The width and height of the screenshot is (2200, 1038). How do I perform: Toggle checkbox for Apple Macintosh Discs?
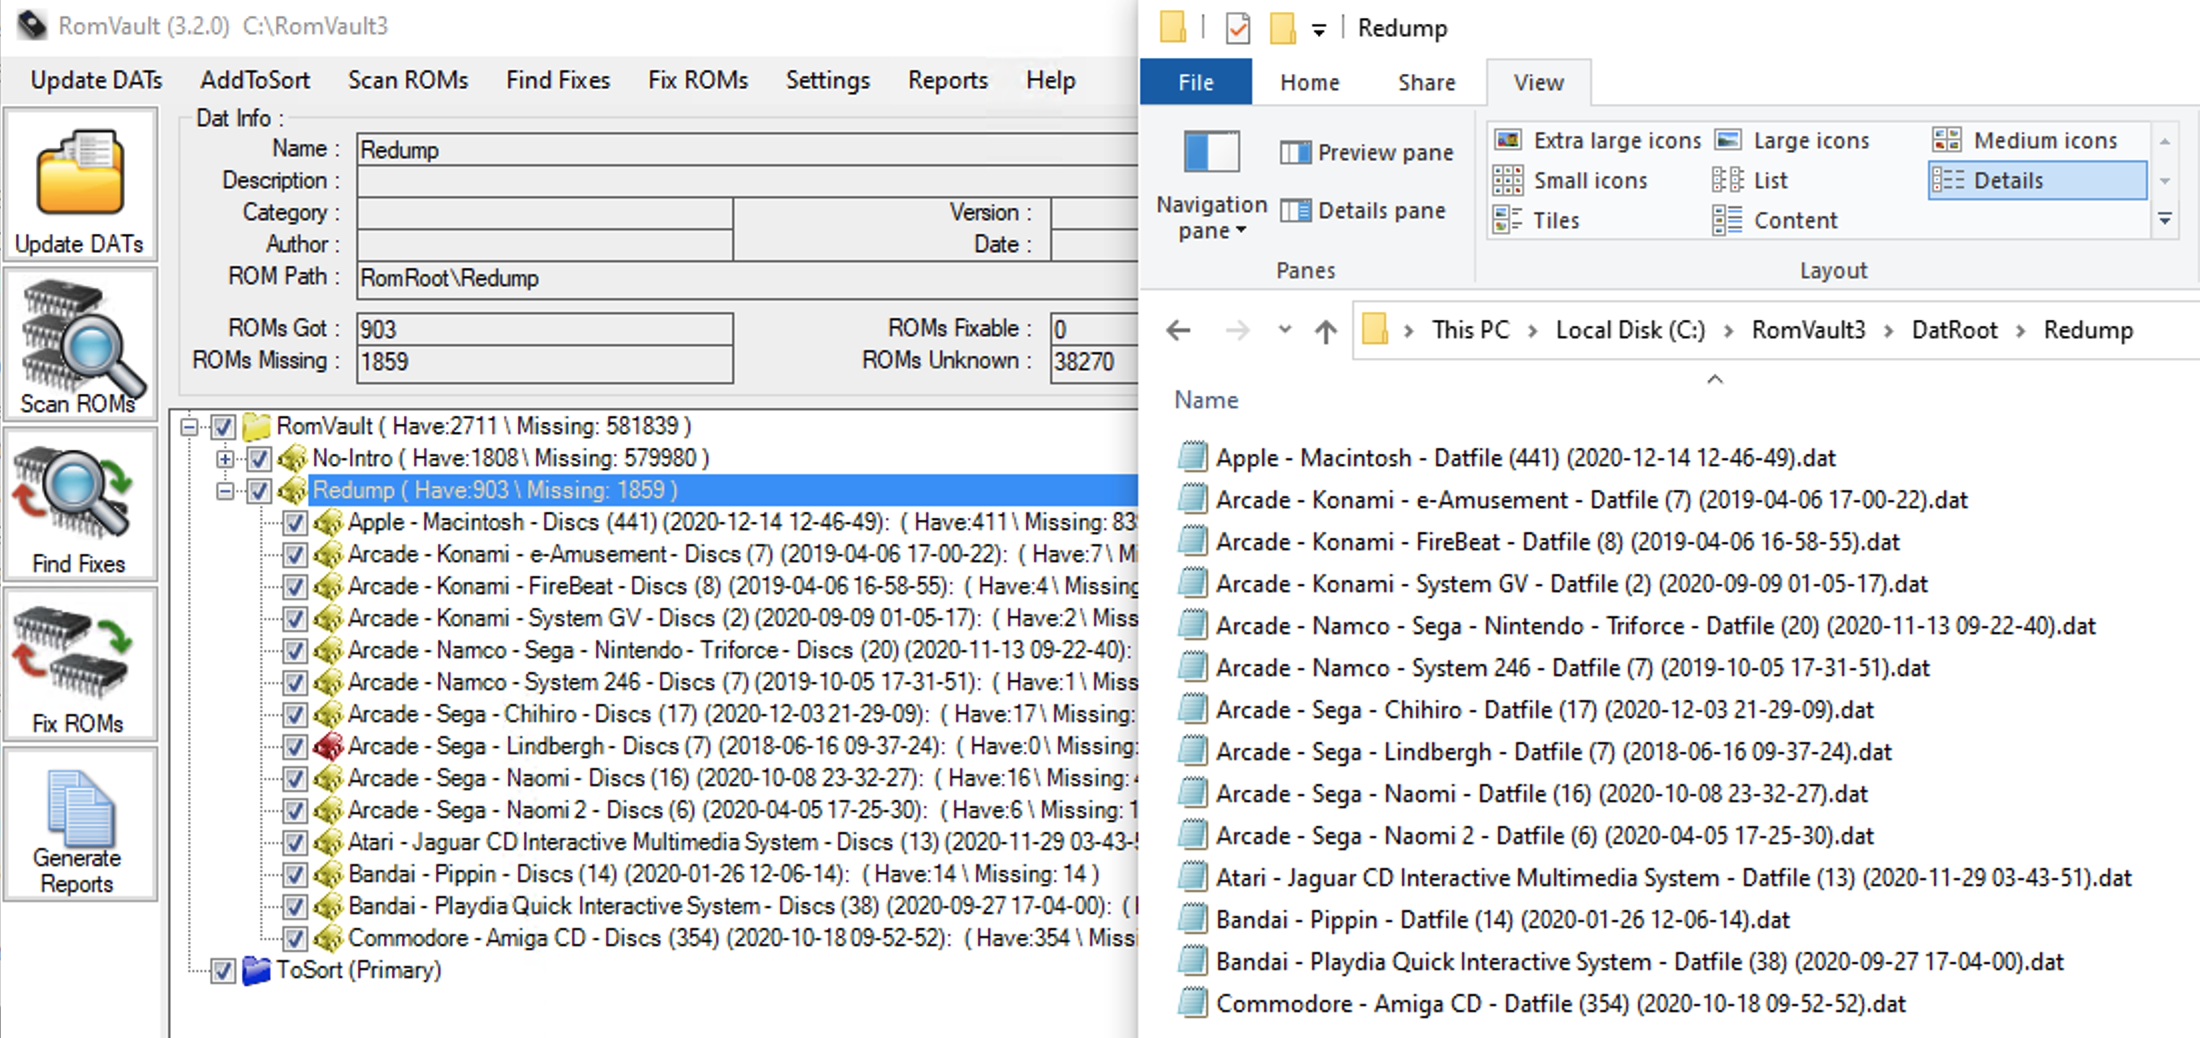[x=295, y=523]
